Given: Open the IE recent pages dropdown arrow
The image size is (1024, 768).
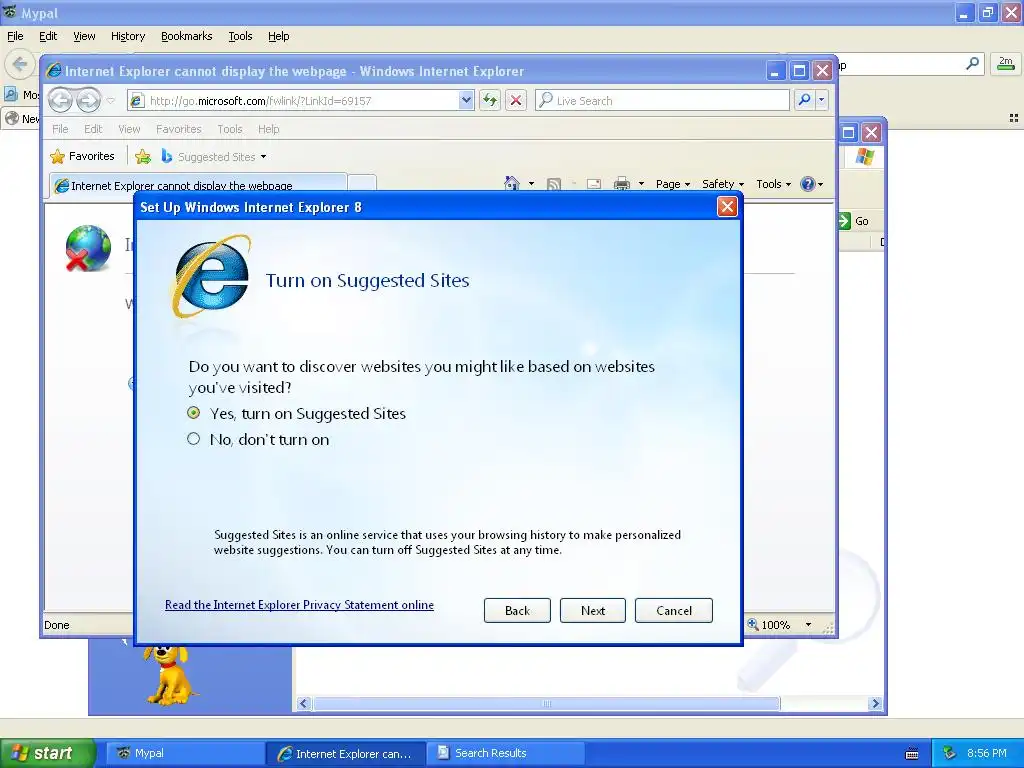Looking at the screenshot, I should point(110,101).
